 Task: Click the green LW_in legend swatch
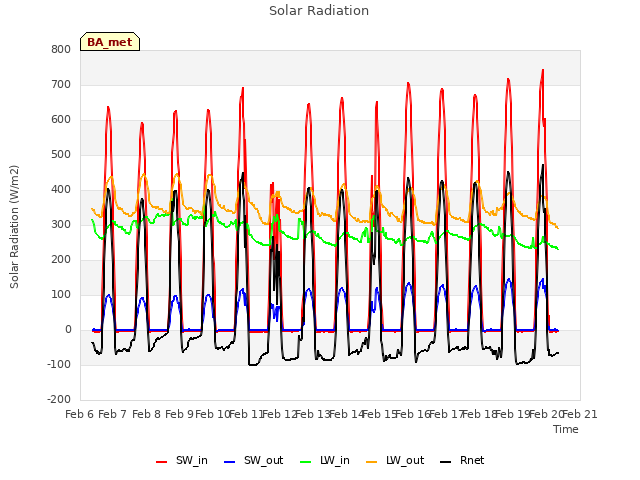(x=306, y=462)
